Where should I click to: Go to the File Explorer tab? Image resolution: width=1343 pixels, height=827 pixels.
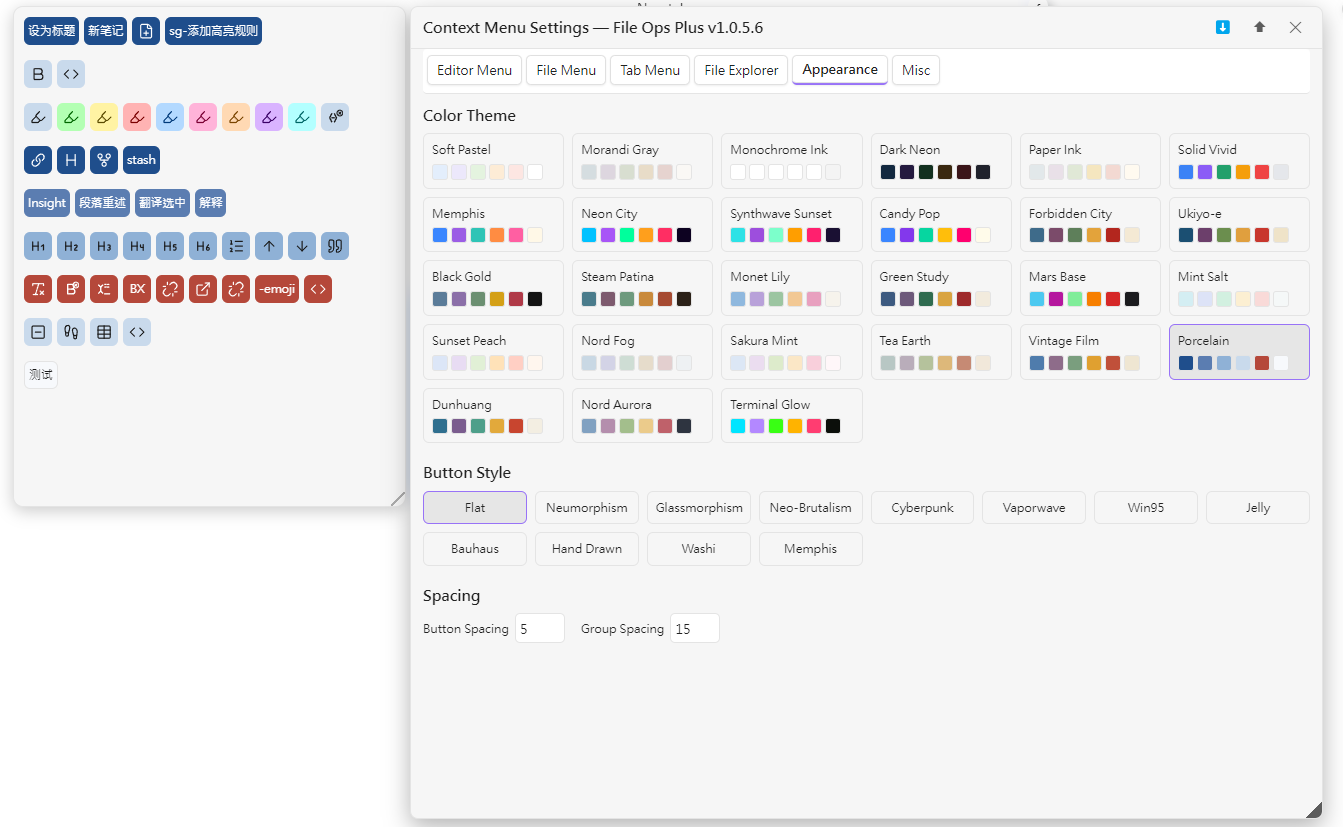[x=741, y=70]
